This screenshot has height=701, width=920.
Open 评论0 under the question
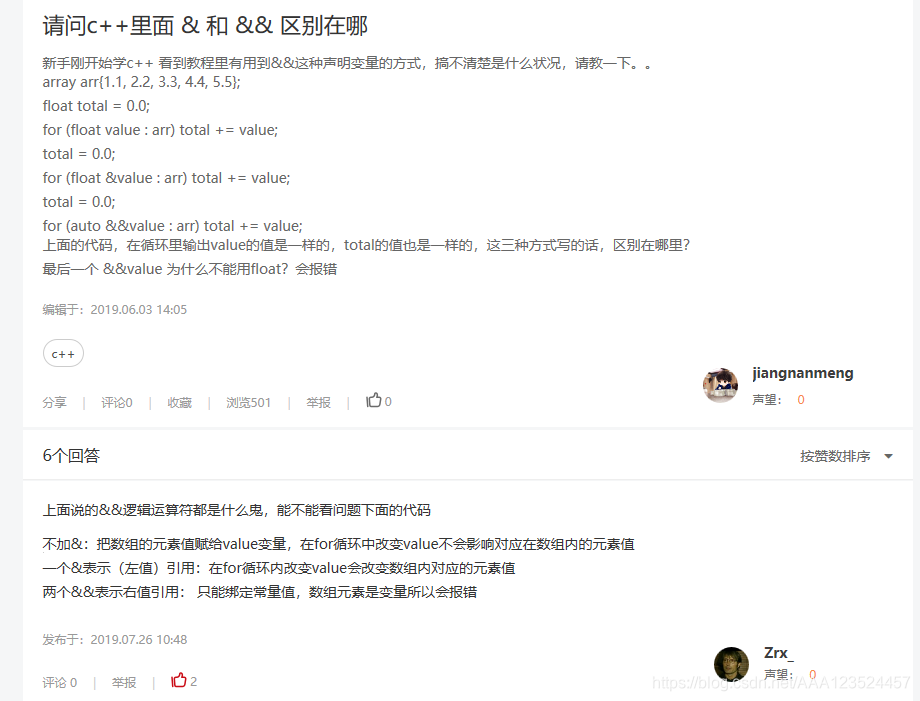[x=117, y=402]
